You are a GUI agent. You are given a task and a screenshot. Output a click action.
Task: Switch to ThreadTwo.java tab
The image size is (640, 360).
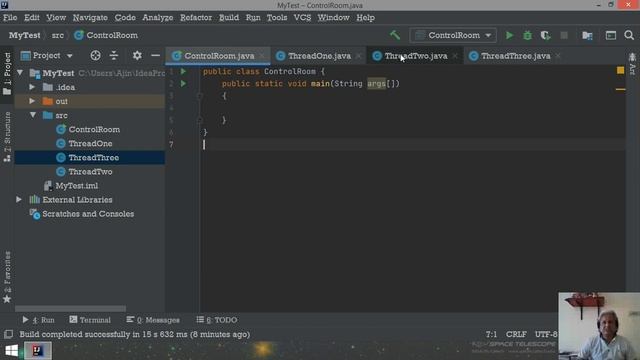pyautogui.click(x=416, y=56)
